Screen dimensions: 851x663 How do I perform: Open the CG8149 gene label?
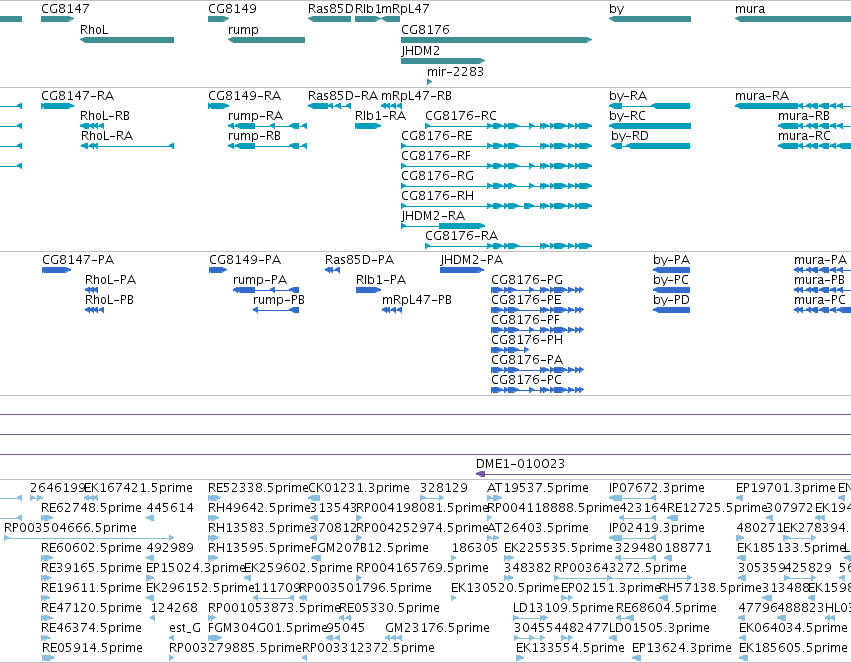click(232, 9)
